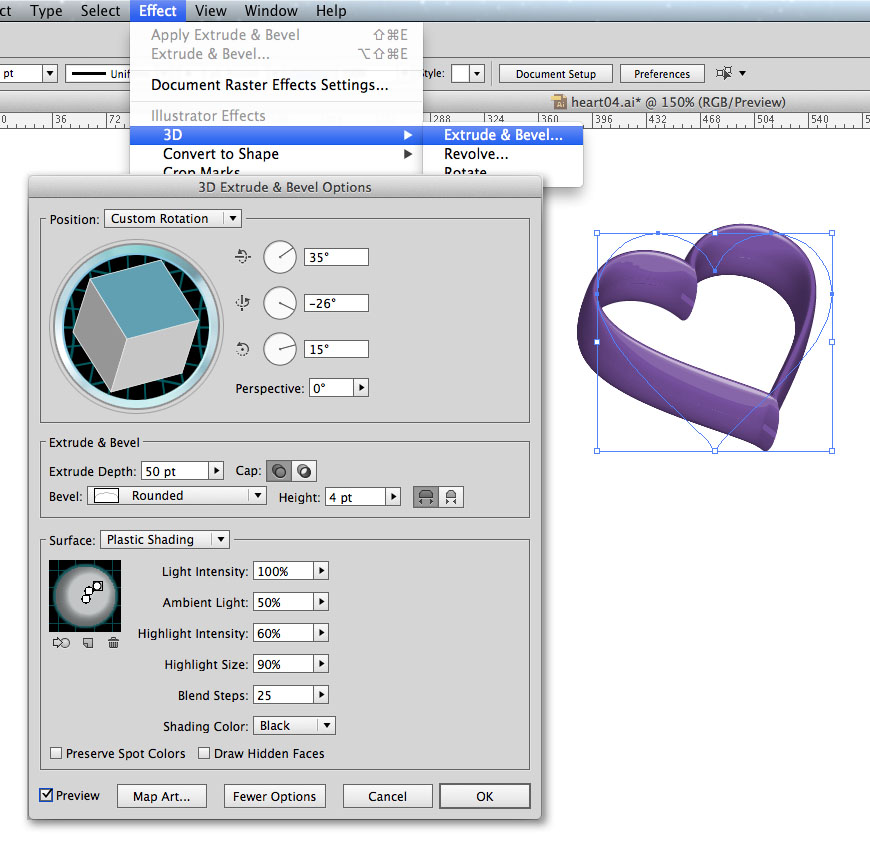Move selected light to back of object
The height and width of the screenshot is (846, 870).
61,643
